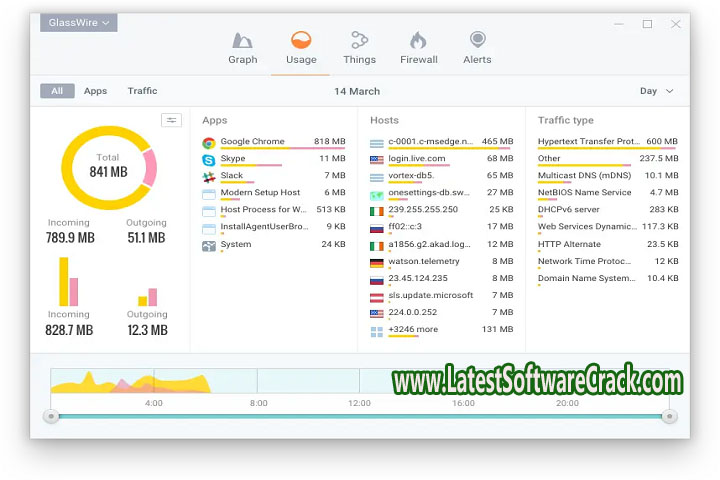Select NetBIOS Name Service traffic type

pos(608,194)
